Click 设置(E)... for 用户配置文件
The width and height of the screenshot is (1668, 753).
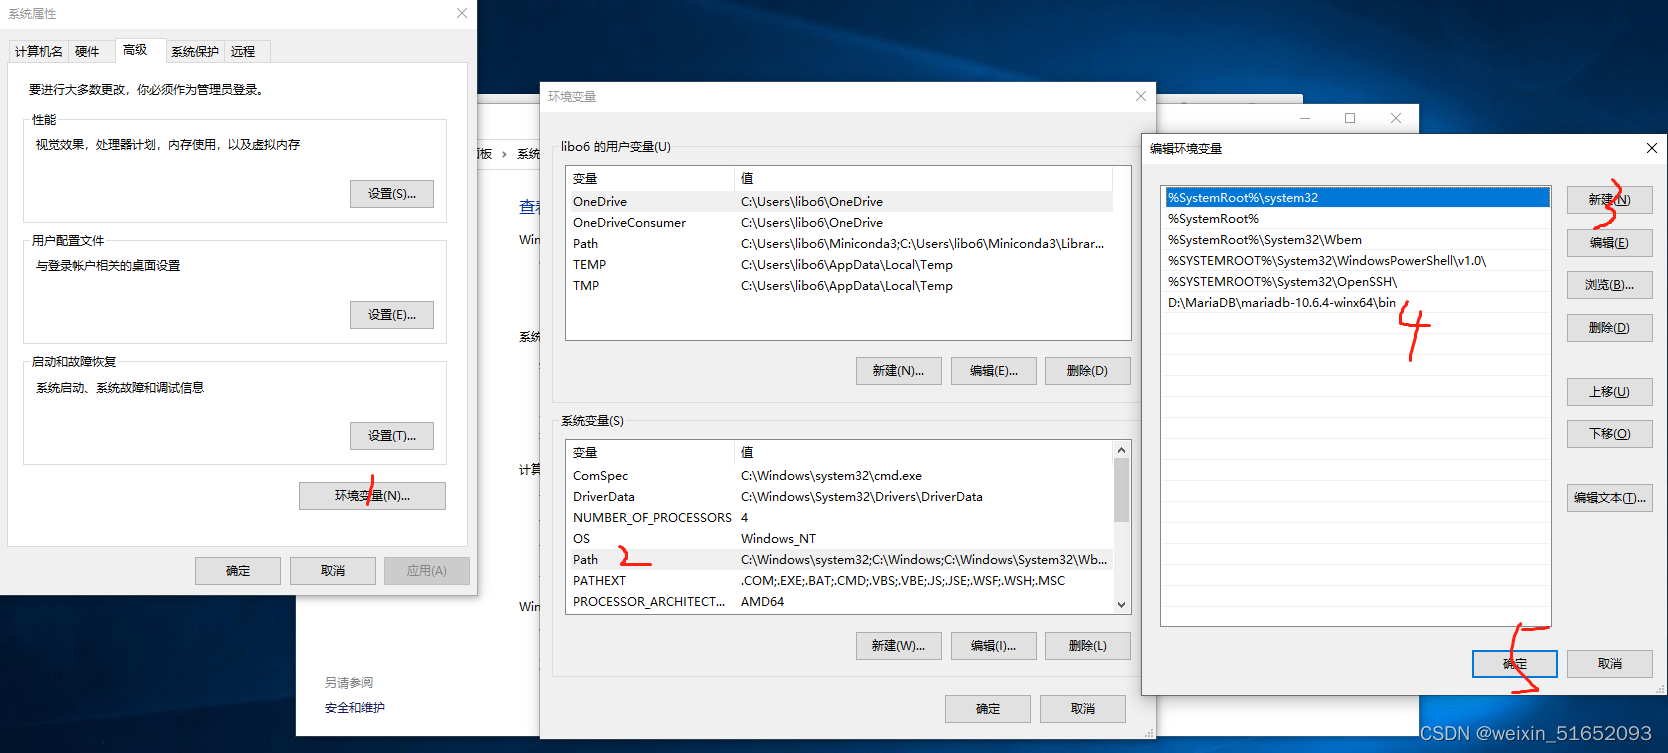[x=392, y=315]
